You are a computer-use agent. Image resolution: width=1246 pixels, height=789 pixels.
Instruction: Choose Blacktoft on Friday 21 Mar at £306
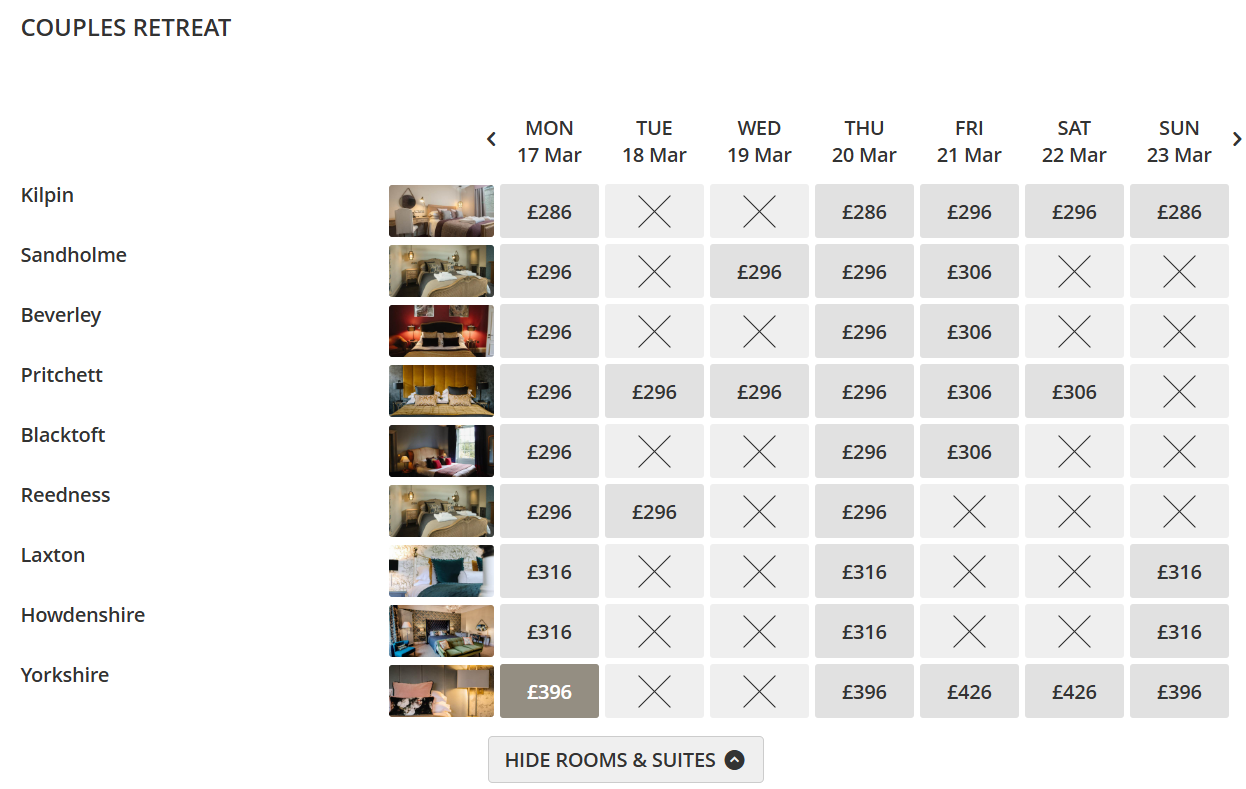[969, 451]
